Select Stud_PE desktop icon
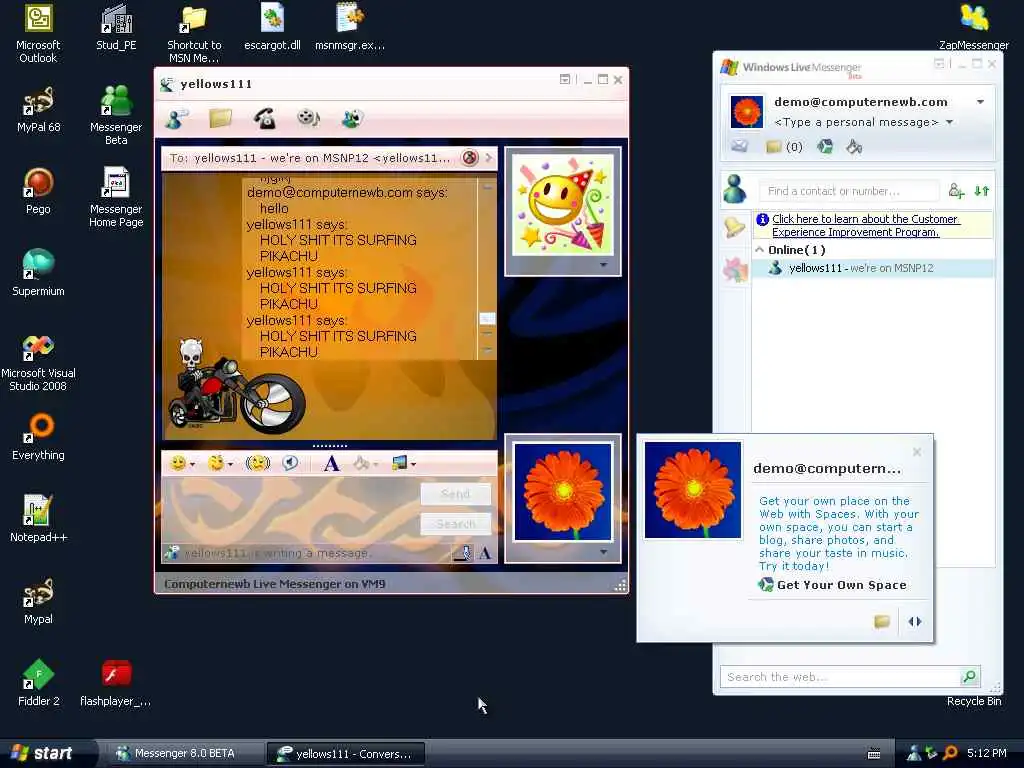Viewport: 1024px width, 768px height. point(116,27)
